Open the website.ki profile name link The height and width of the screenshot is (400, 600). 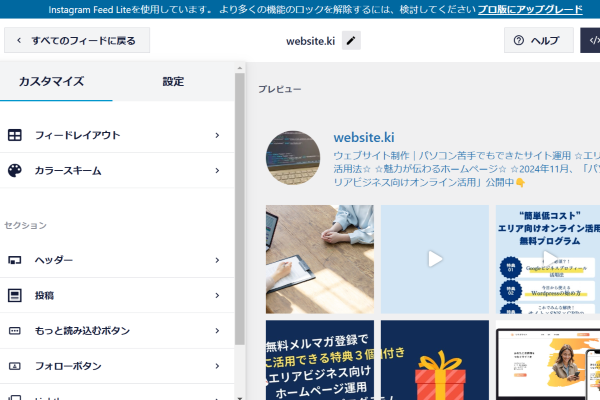pos(364,137)
